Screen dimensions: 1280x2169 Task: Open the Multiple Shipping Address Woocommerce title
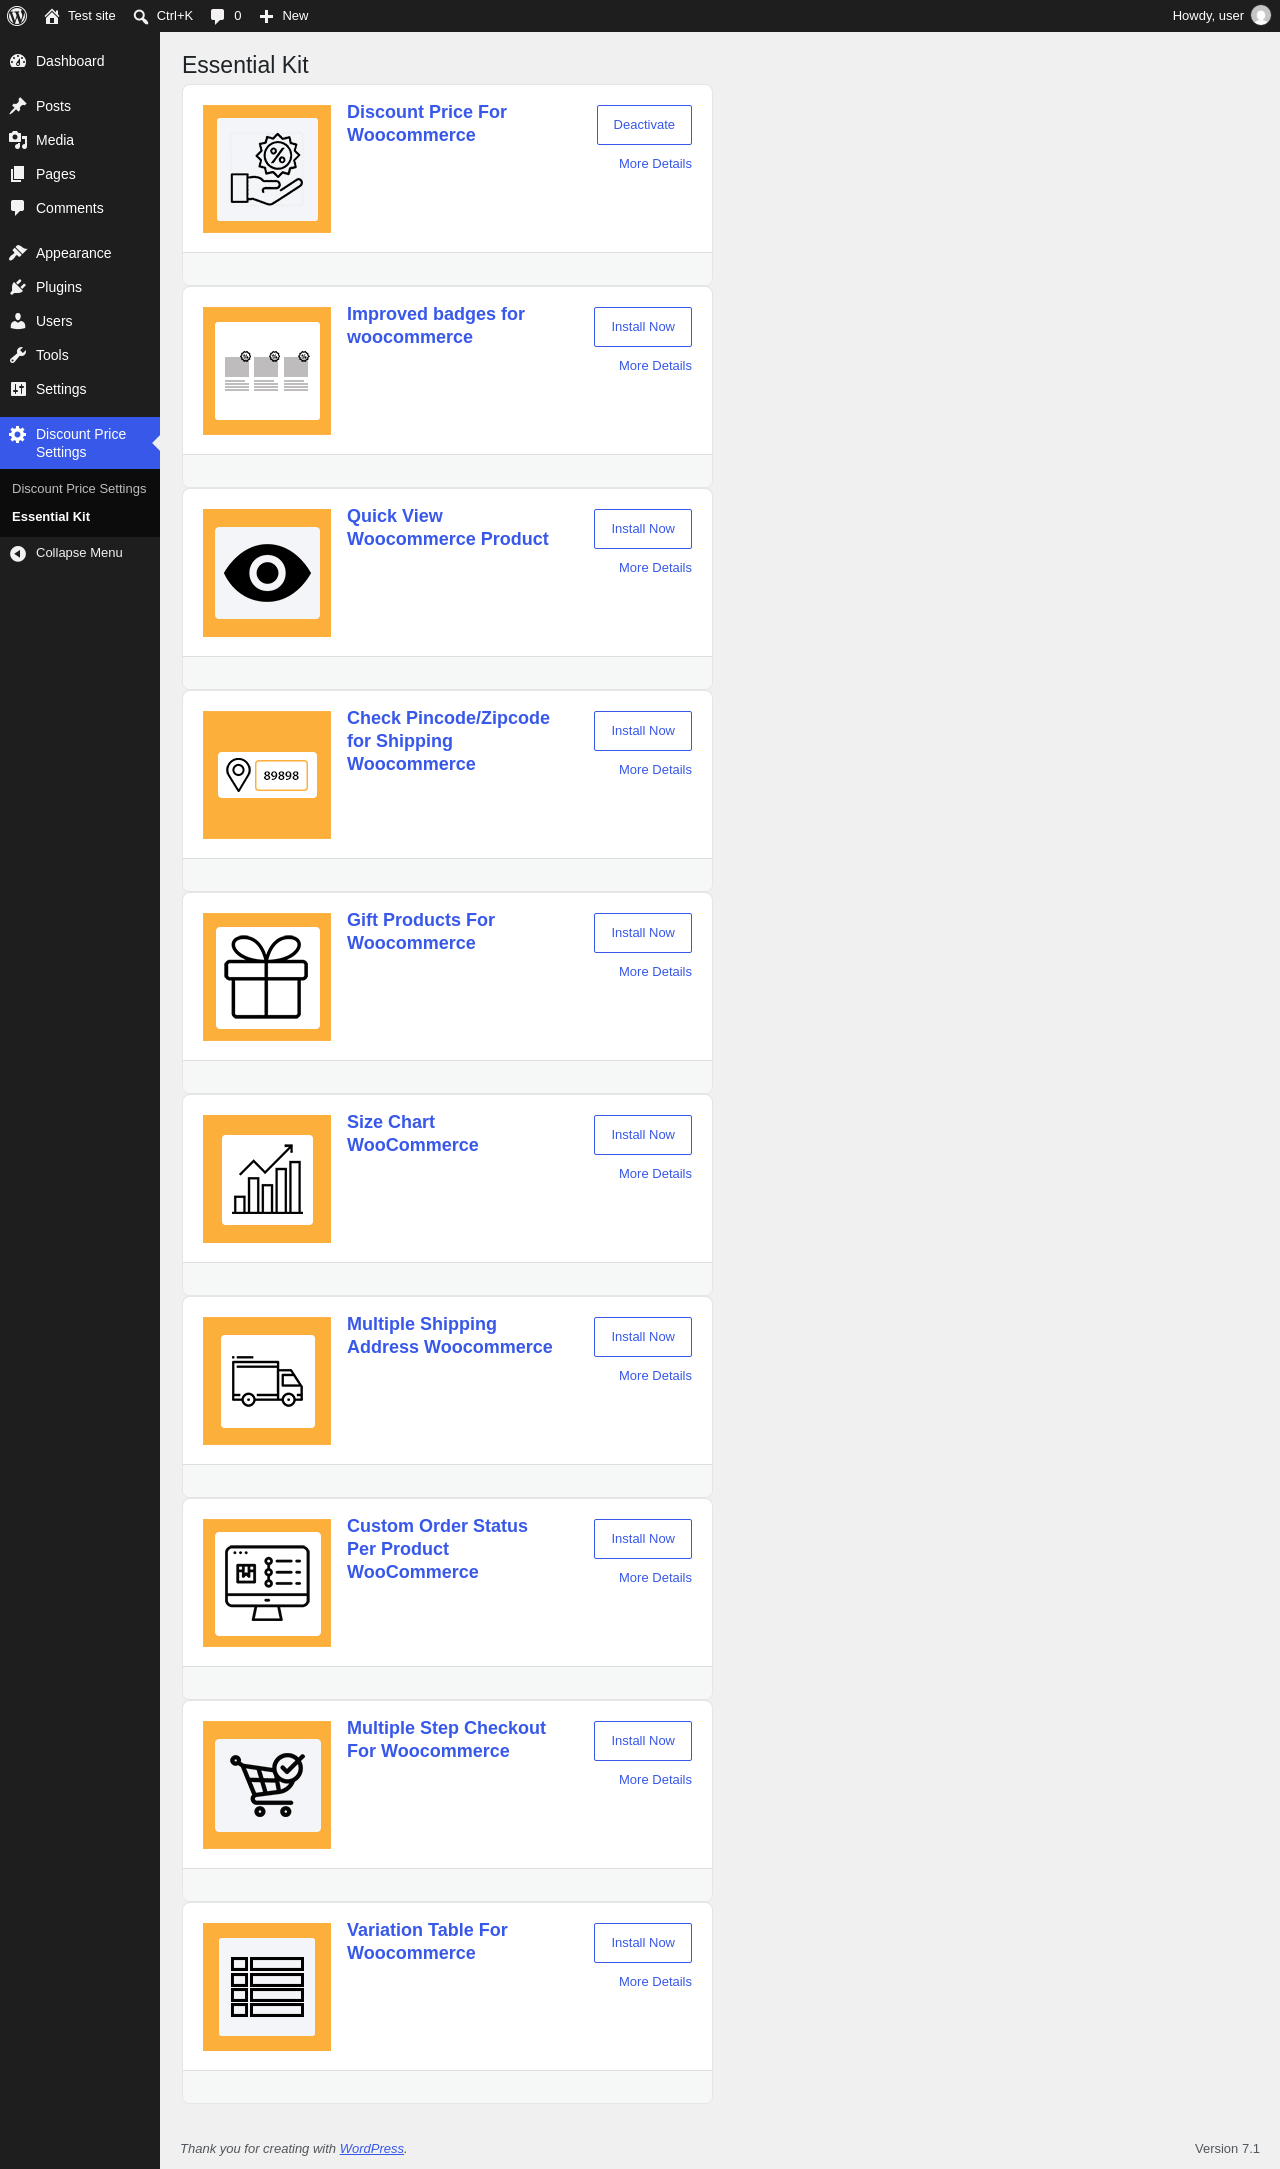[450, 1336]
